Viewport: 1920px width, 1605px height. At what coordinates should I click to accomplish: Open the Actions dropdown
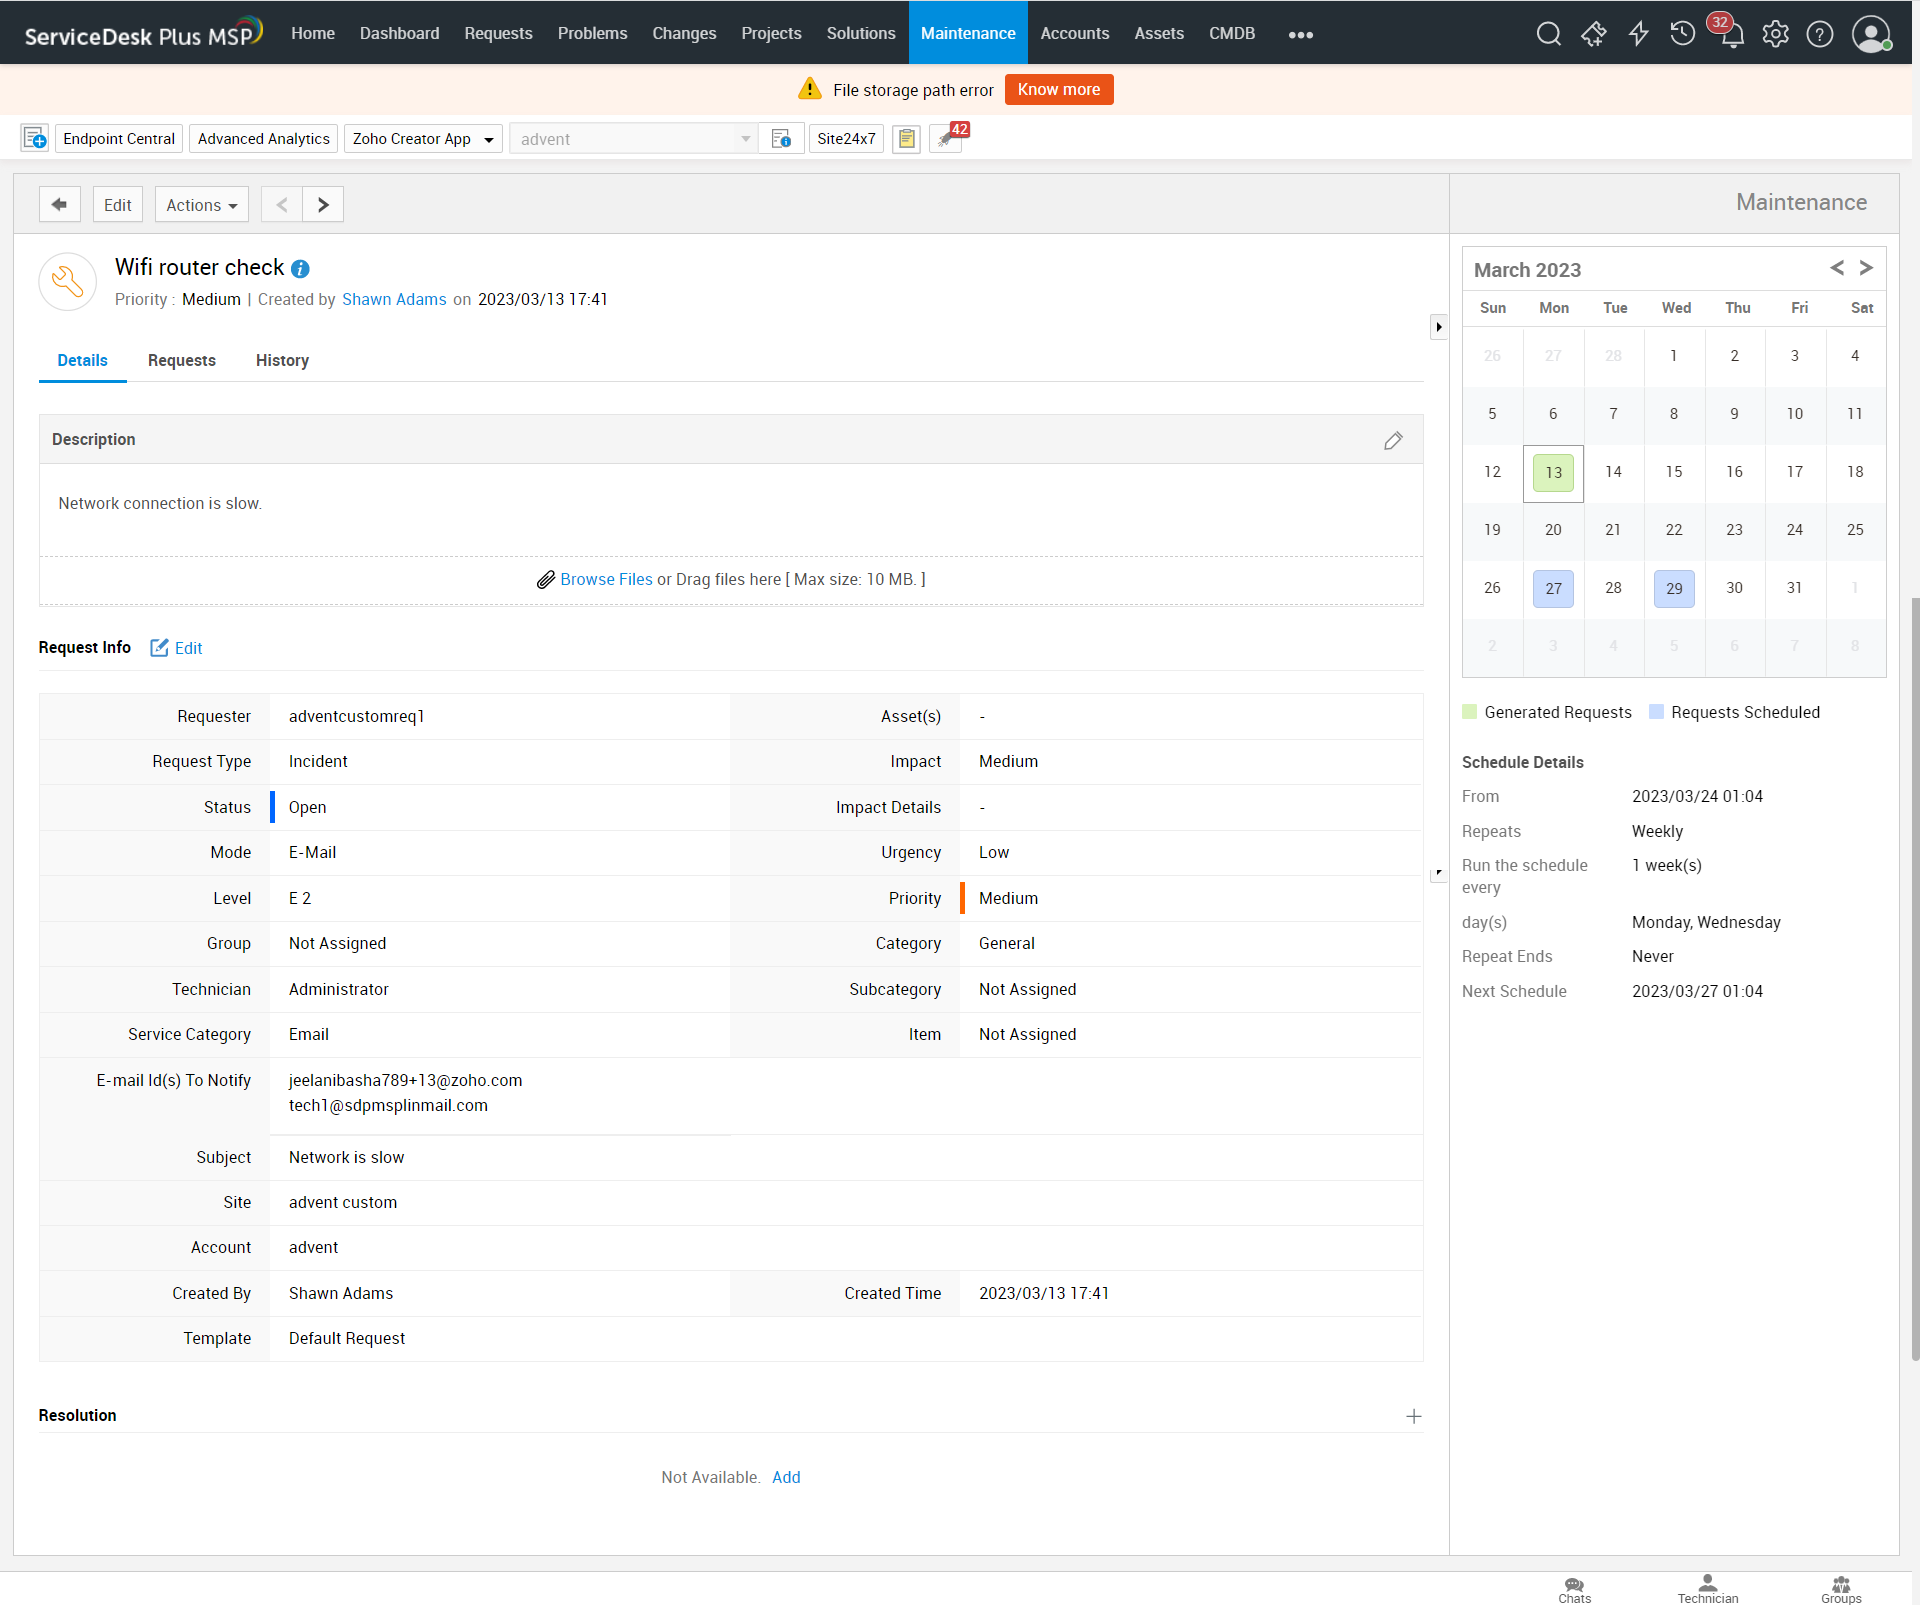tap(201, 205)
